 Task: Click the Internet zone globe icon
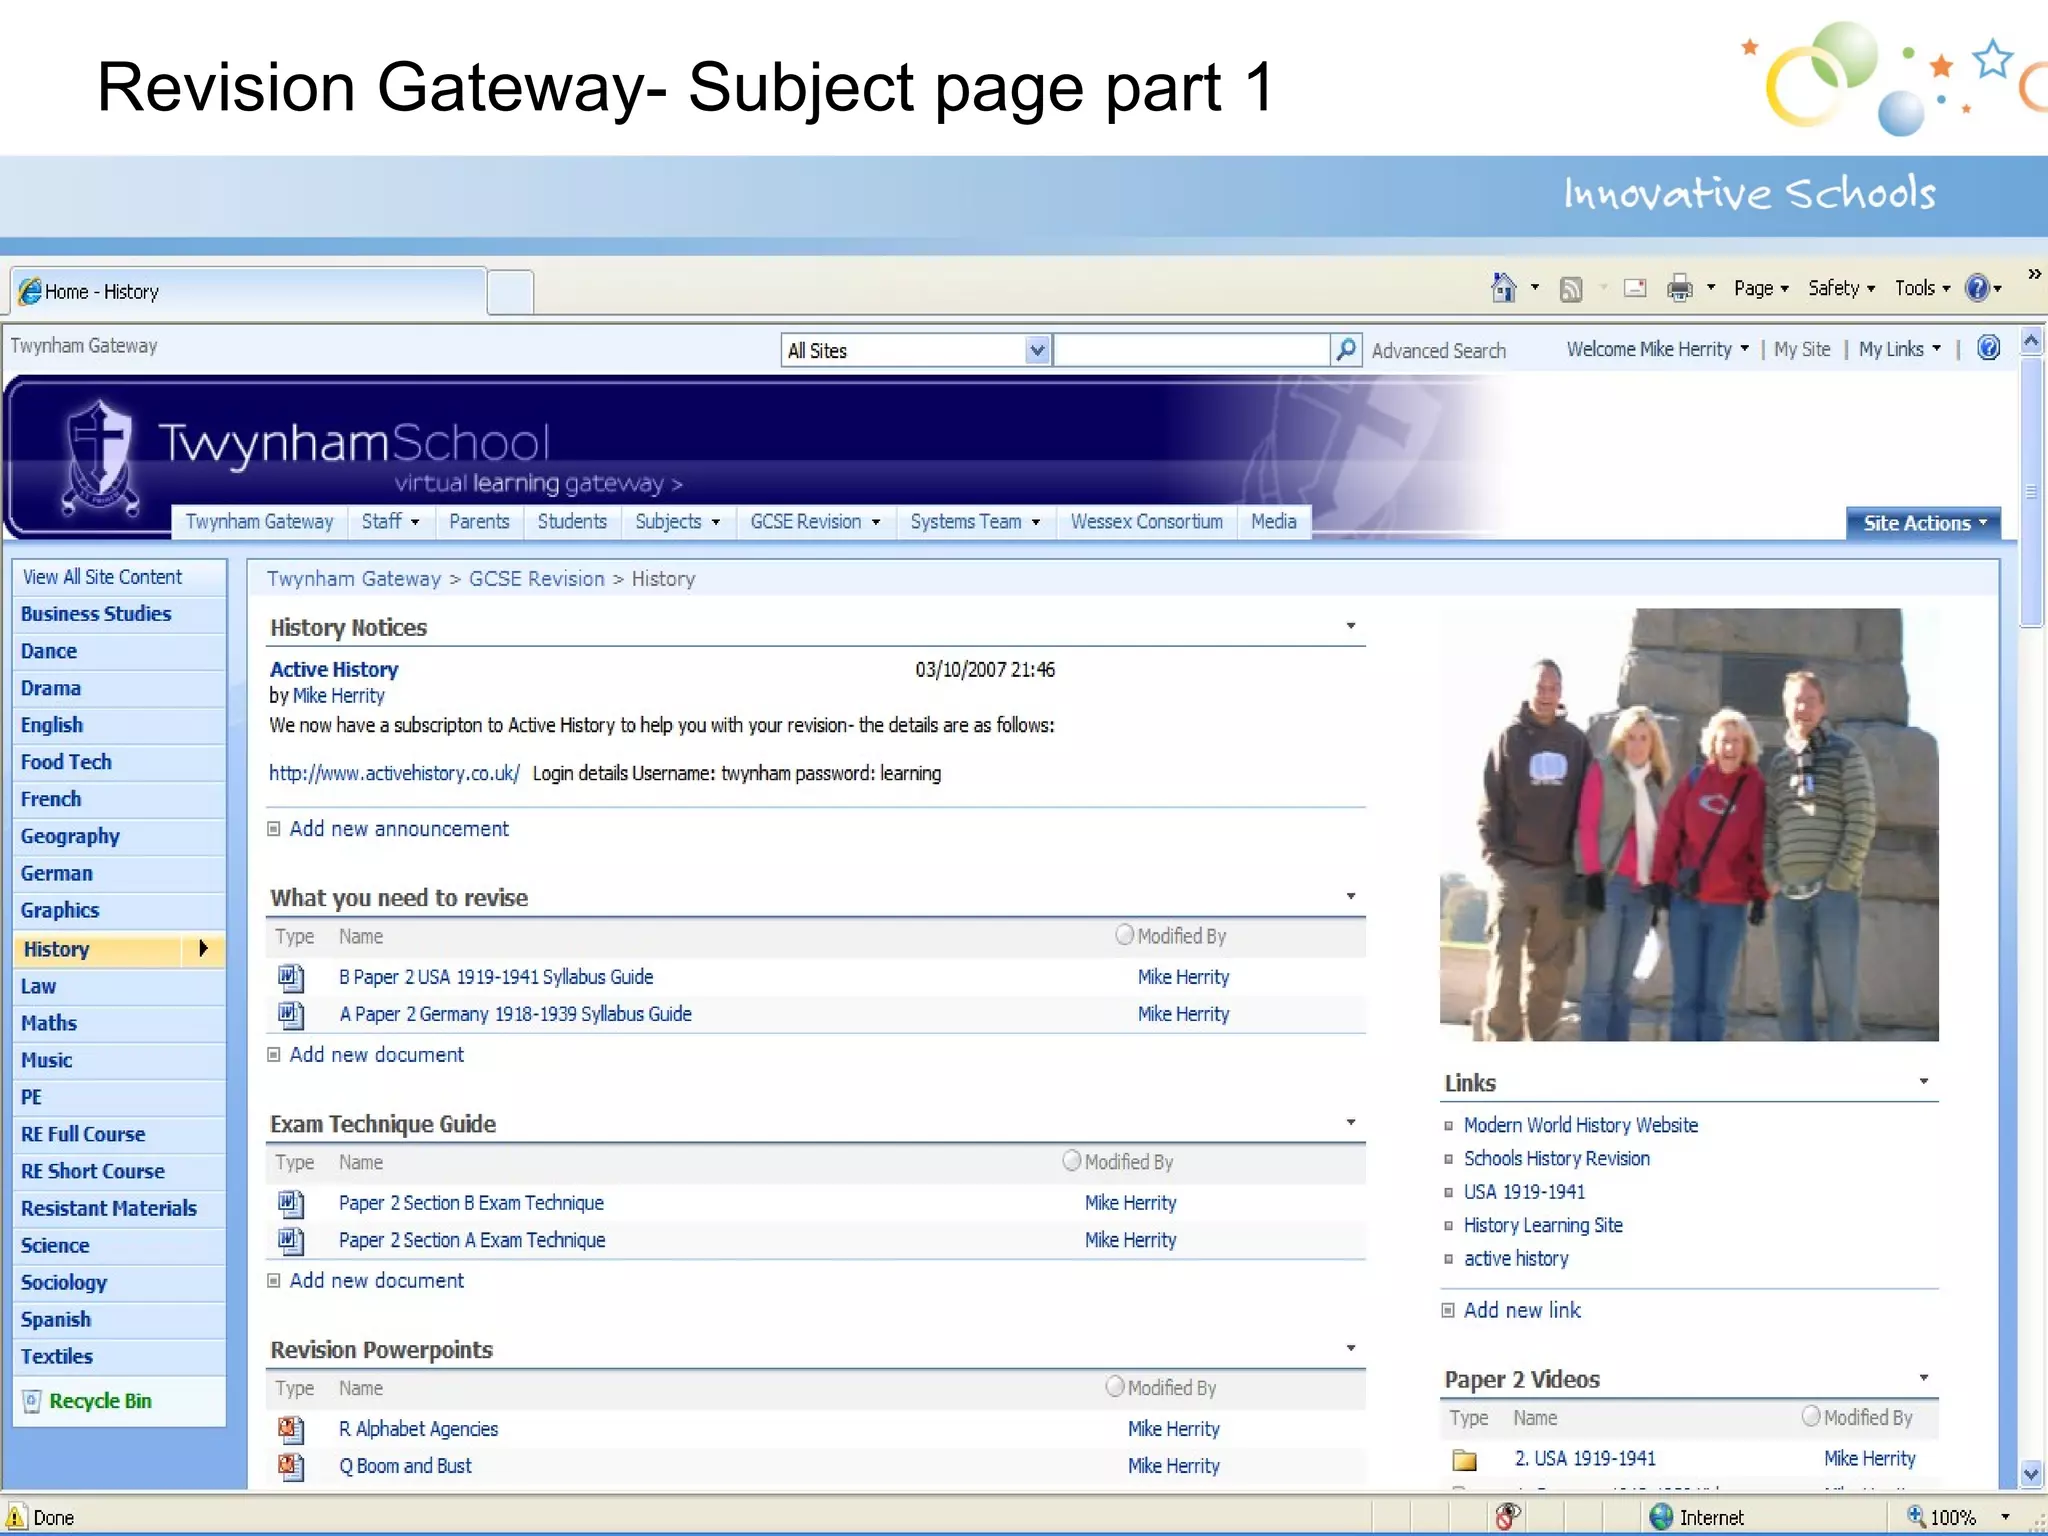[x=1661, y=1517]
